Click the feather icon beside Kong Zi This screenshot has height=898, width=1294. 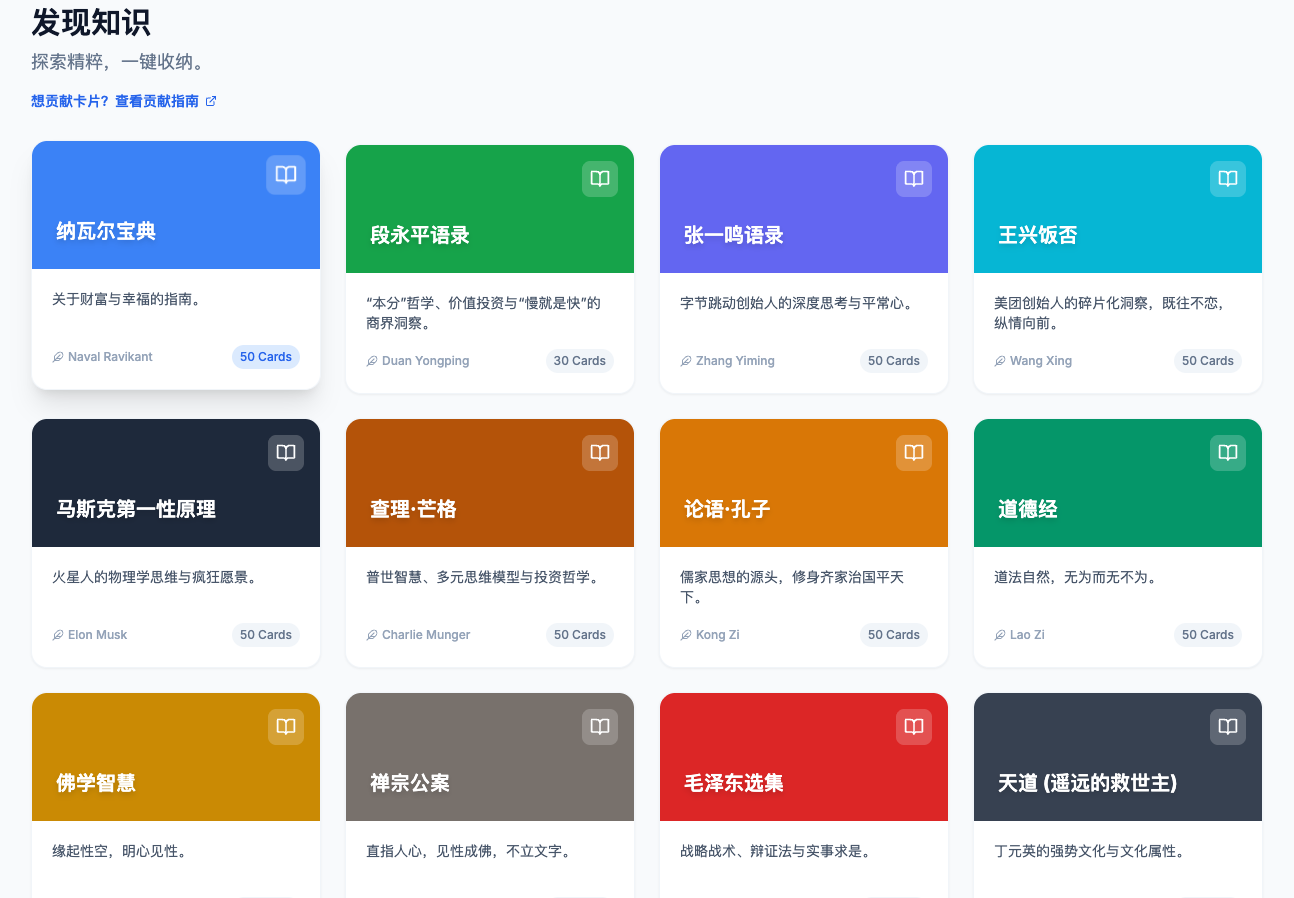686,635
